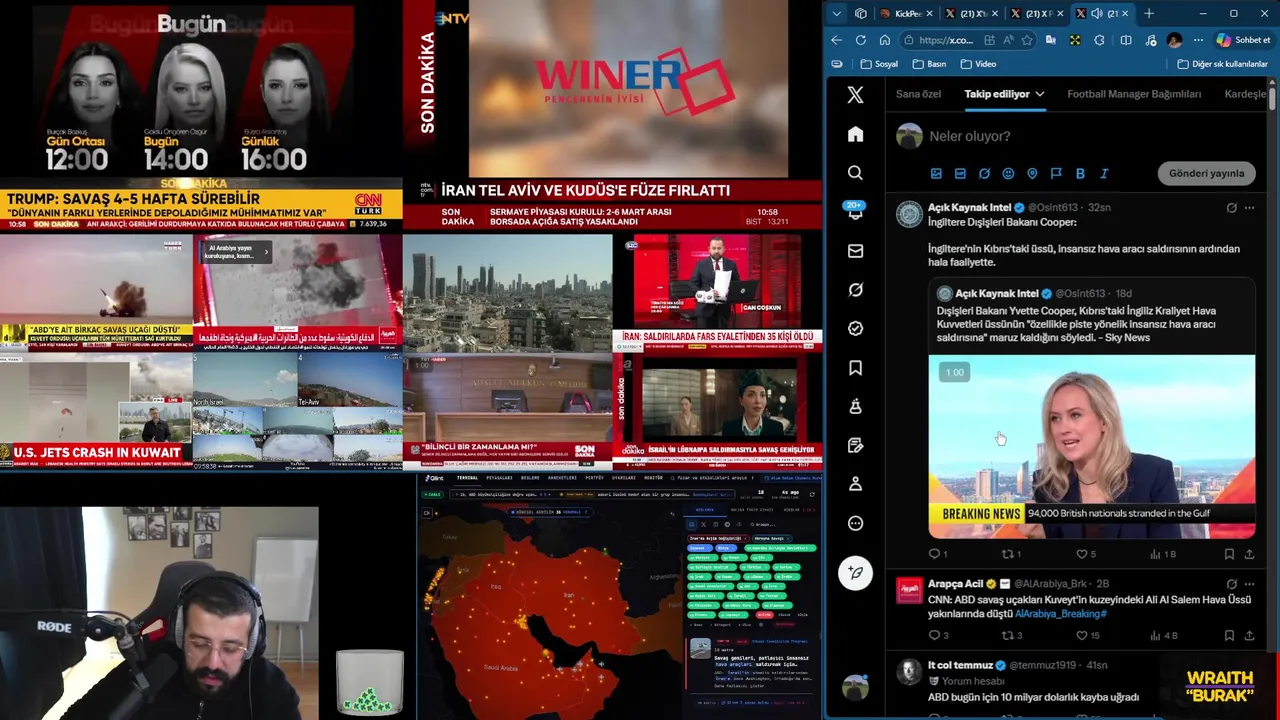This screenshot has height=720, width=1280.
Task: Open split screen view in browser toolbar
Action: pyautogui.click(x=1126, y=40)
